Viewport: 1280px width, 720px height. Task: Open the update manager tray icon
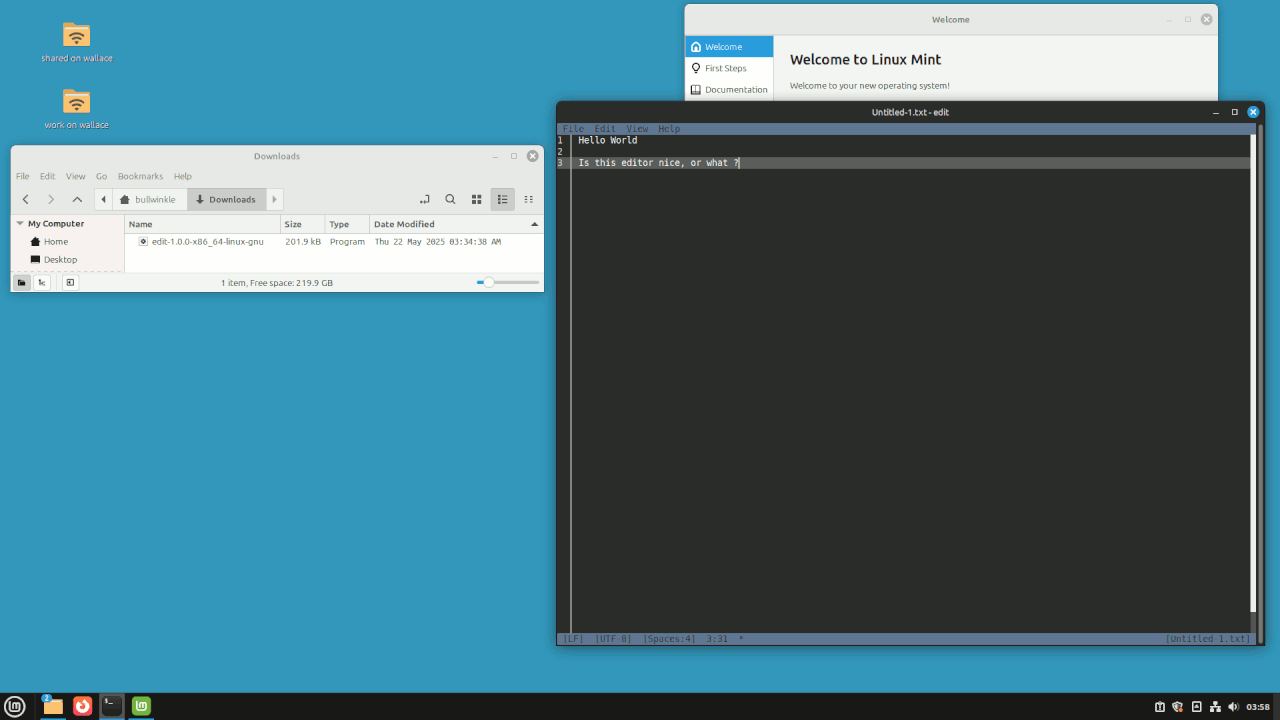pyautogui.click(x=1160, y=707)
